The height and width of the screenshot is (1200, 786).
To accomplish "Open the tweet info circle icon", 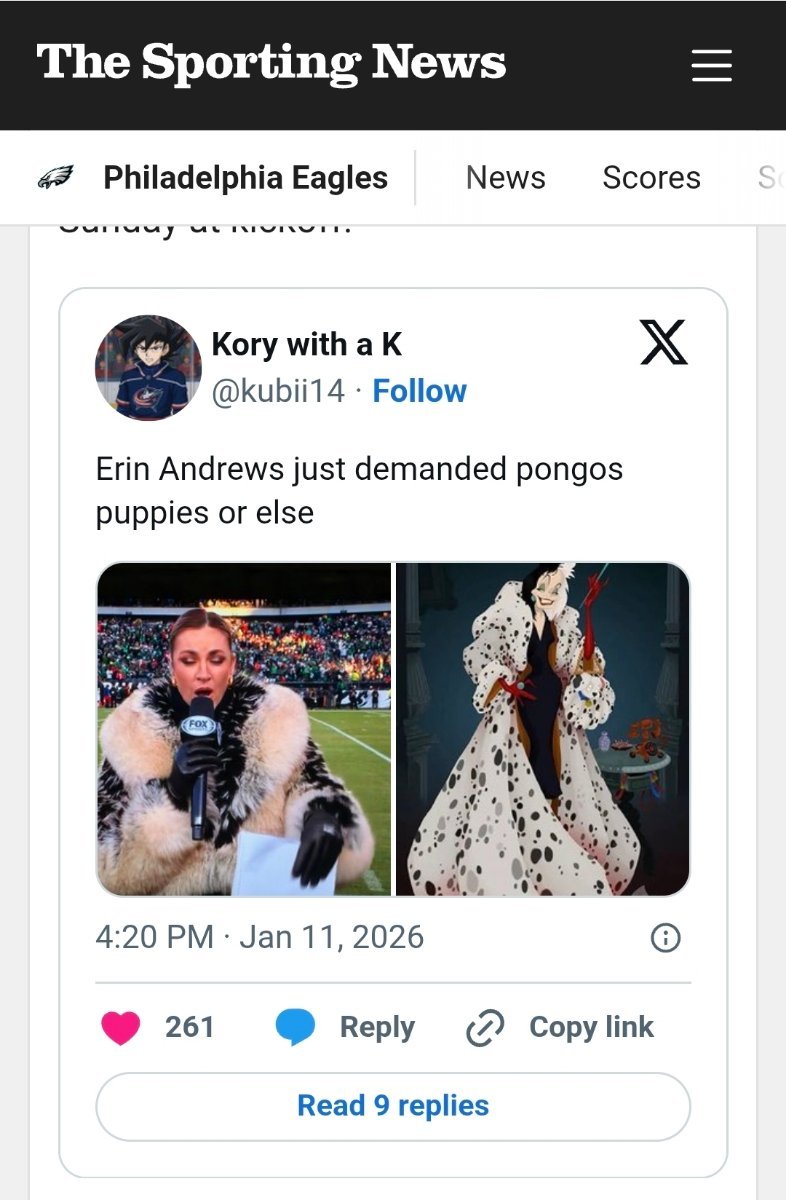I will pyautogui.click(x=666, y=937).
